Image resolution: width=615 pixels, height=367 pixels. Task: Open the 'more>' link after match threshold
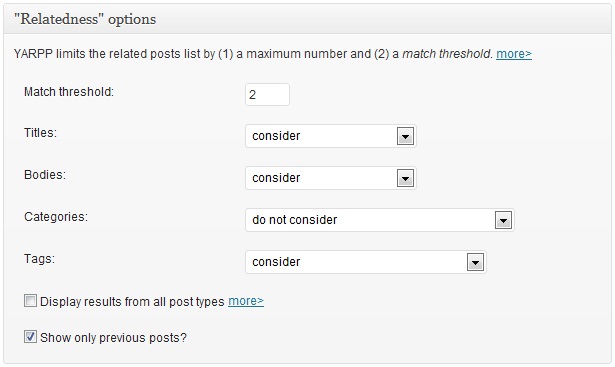(514, 54)
